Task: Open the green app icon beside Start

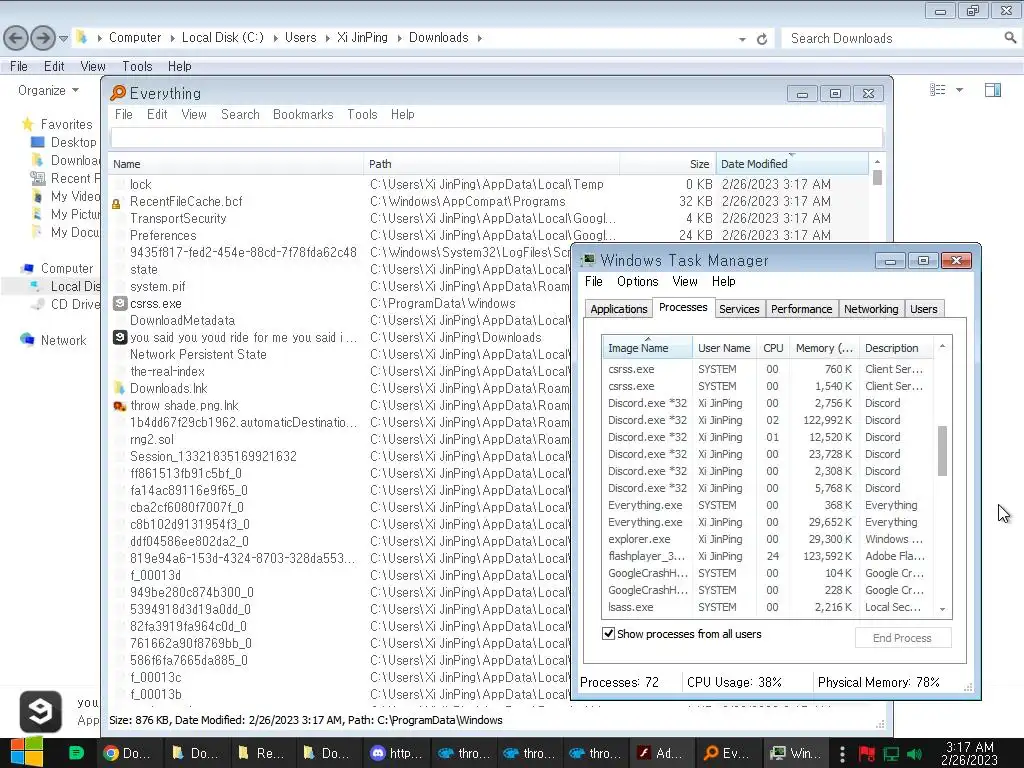Action: pos(76,753)
